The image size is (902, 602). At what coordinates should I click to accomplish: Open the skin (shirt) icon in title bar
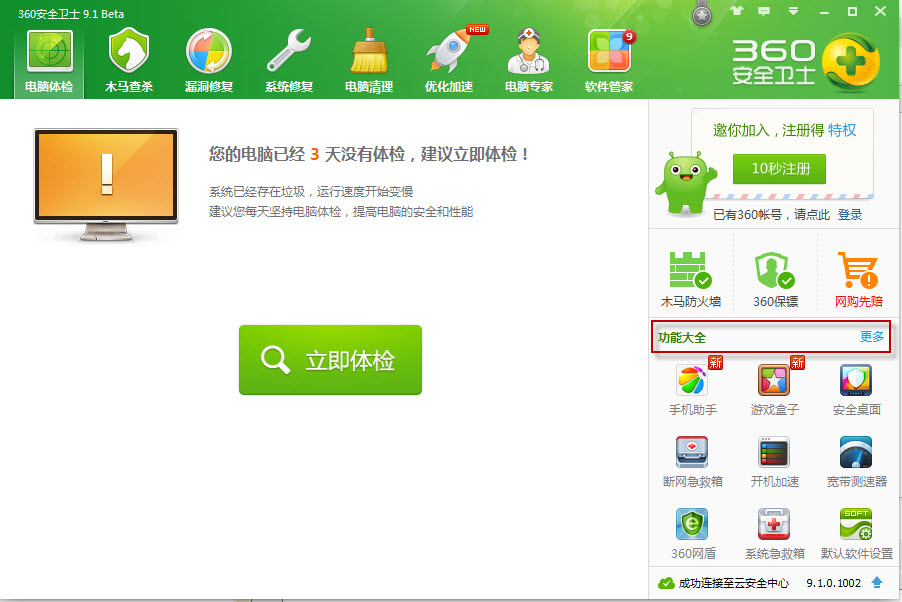[736, 11]
